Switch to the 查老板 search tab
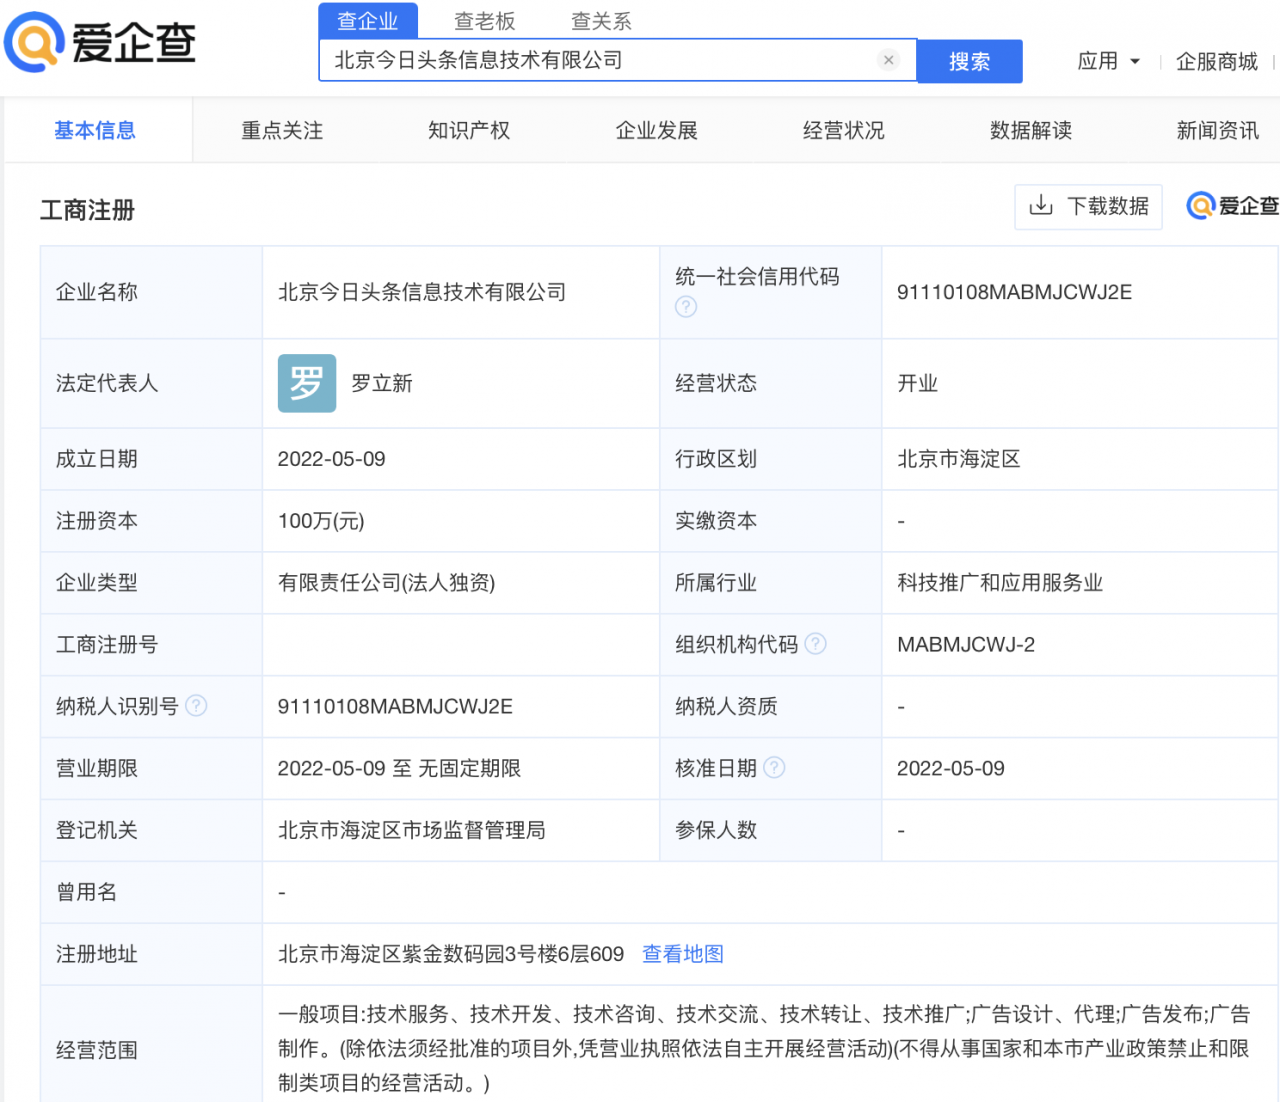The image size is (1280, 1102). (486, 20)
